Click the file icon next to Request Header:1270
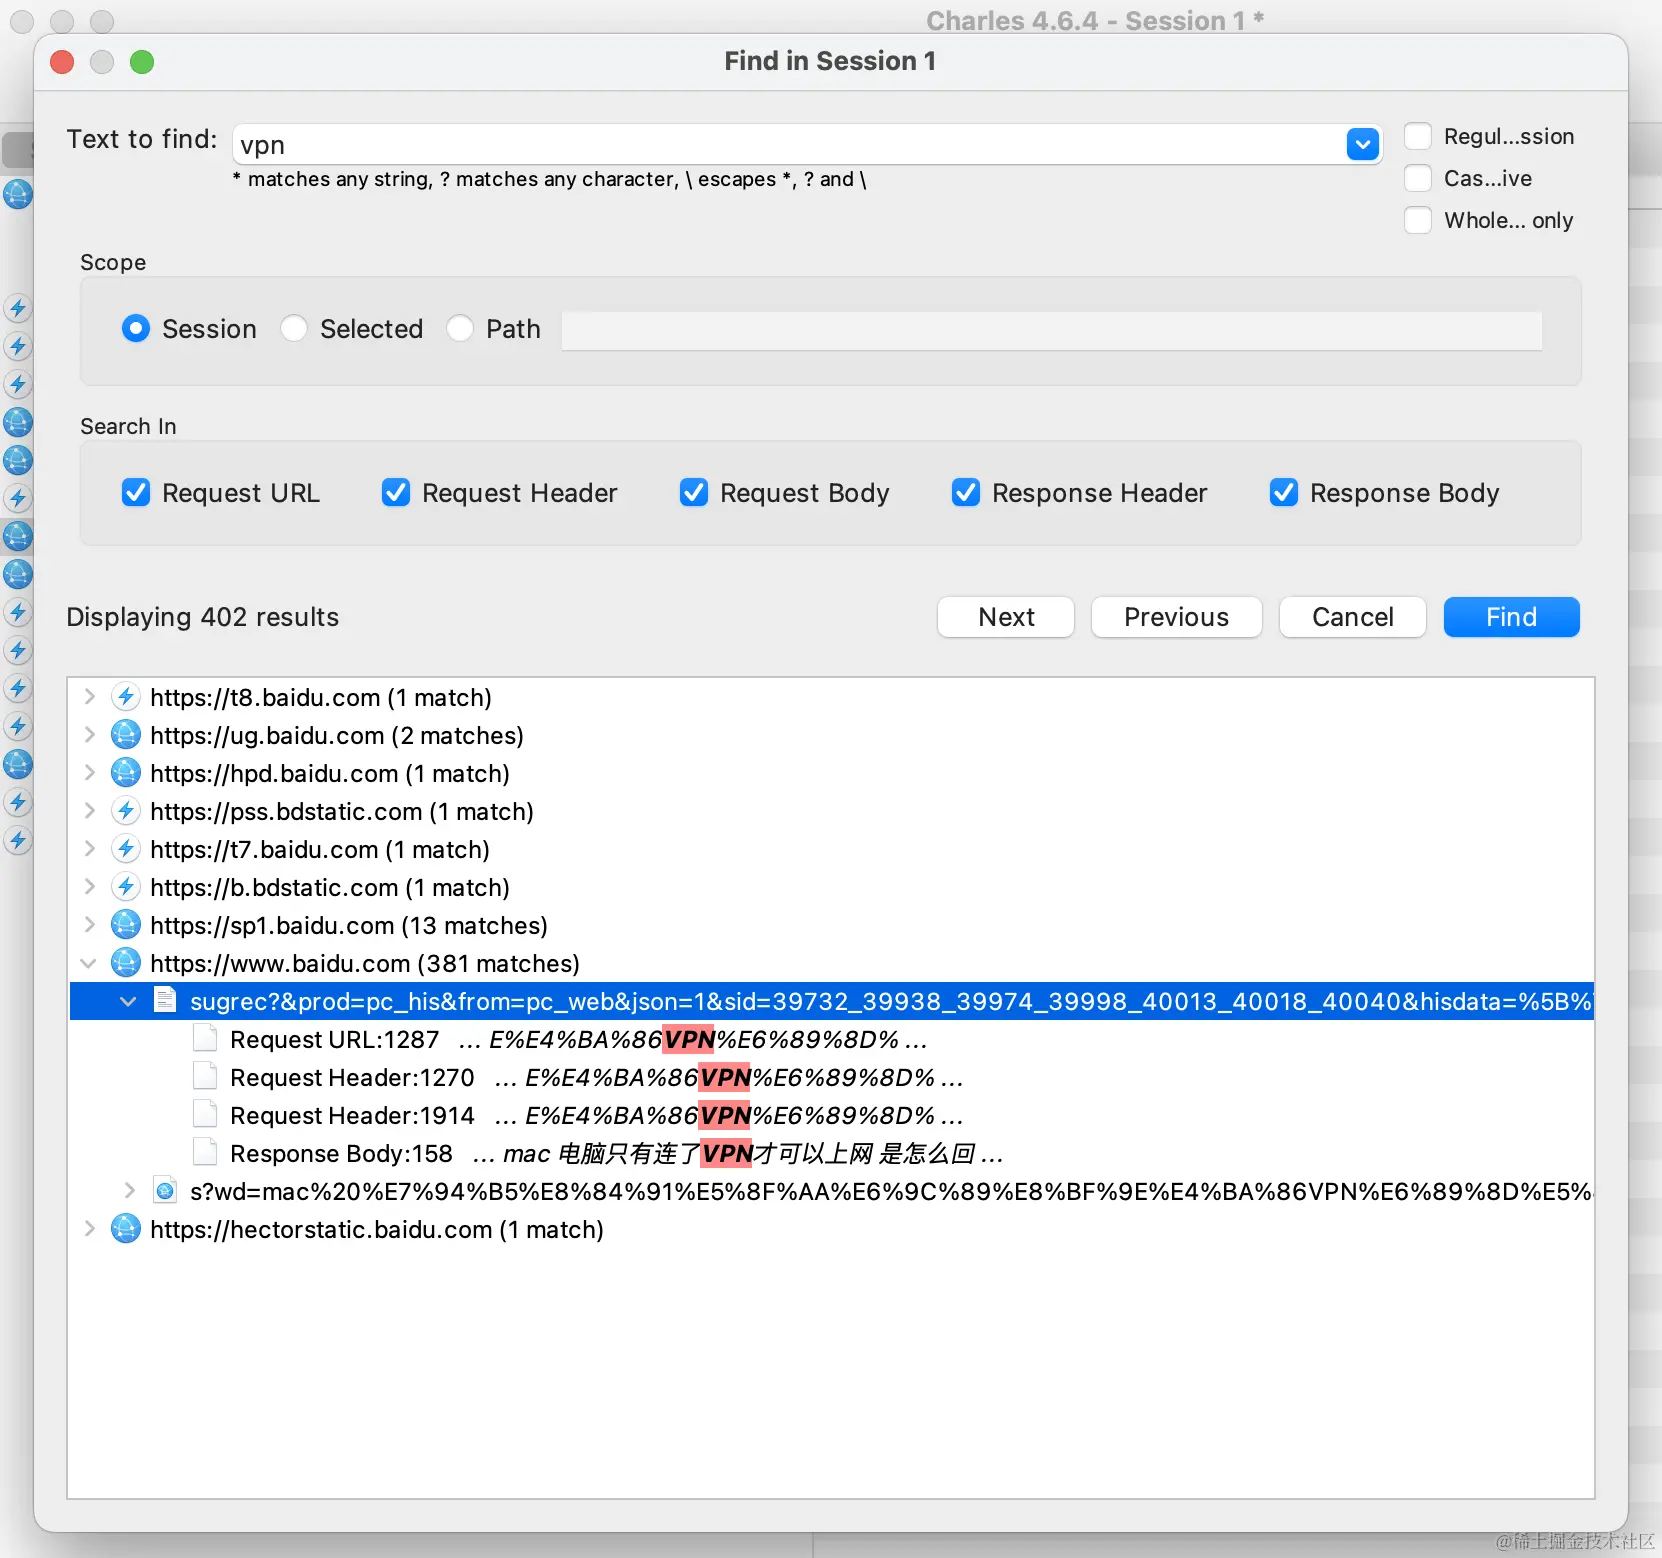Image resolution: width=1662 pixels, height=1558 pixels. point(205,1077)
